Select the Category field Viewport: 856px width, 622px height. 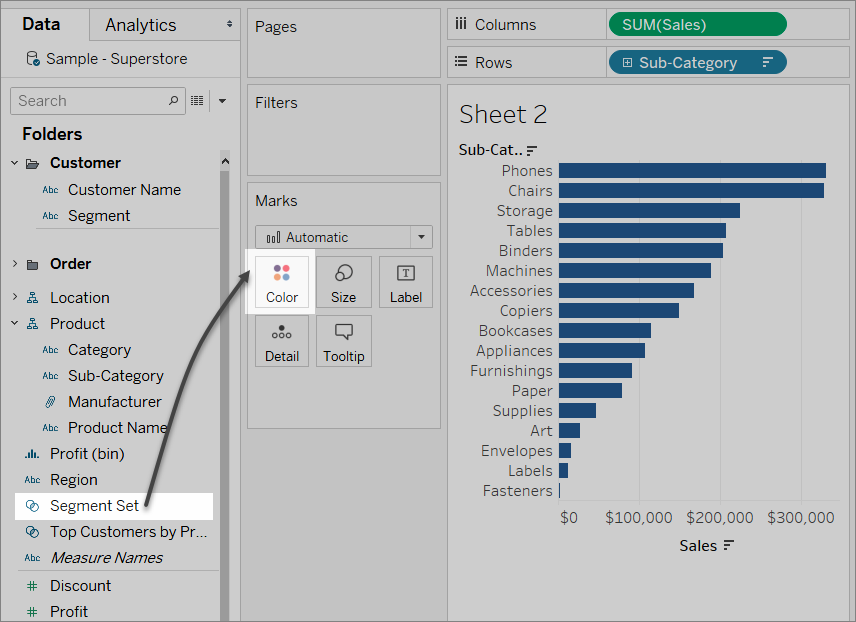[99, 350]
